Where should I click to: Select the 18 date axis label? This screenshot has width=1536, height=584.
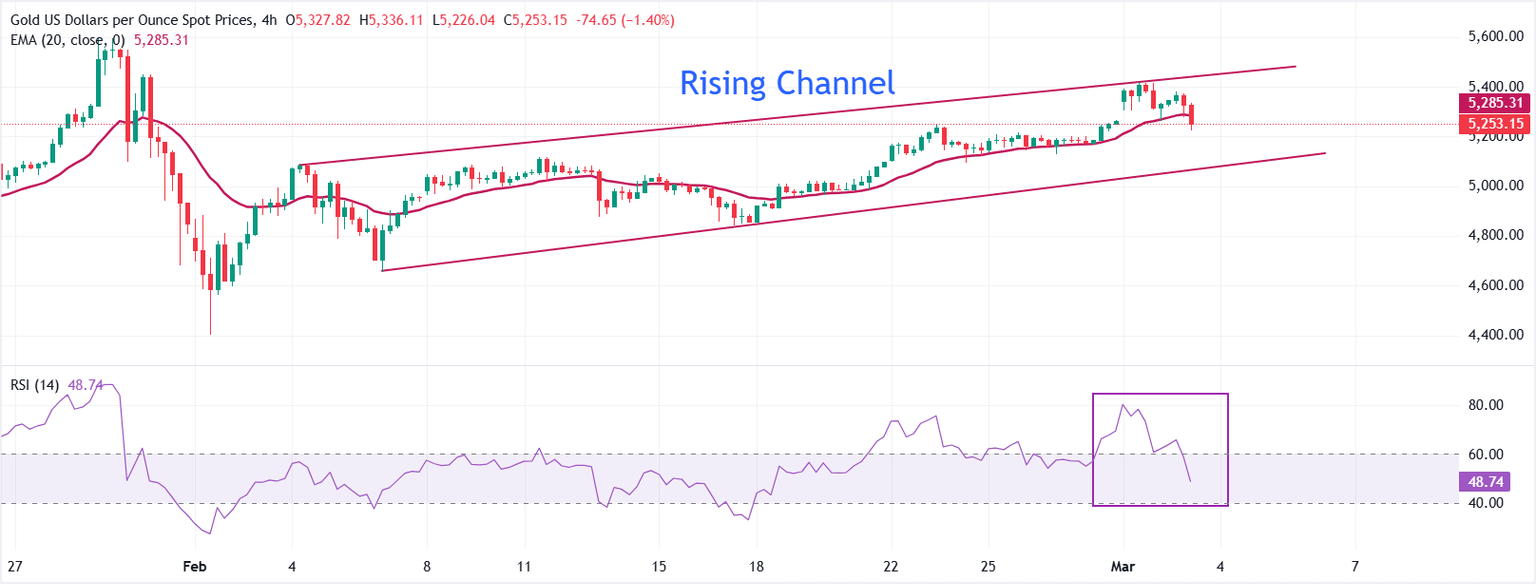click(756, 564)
